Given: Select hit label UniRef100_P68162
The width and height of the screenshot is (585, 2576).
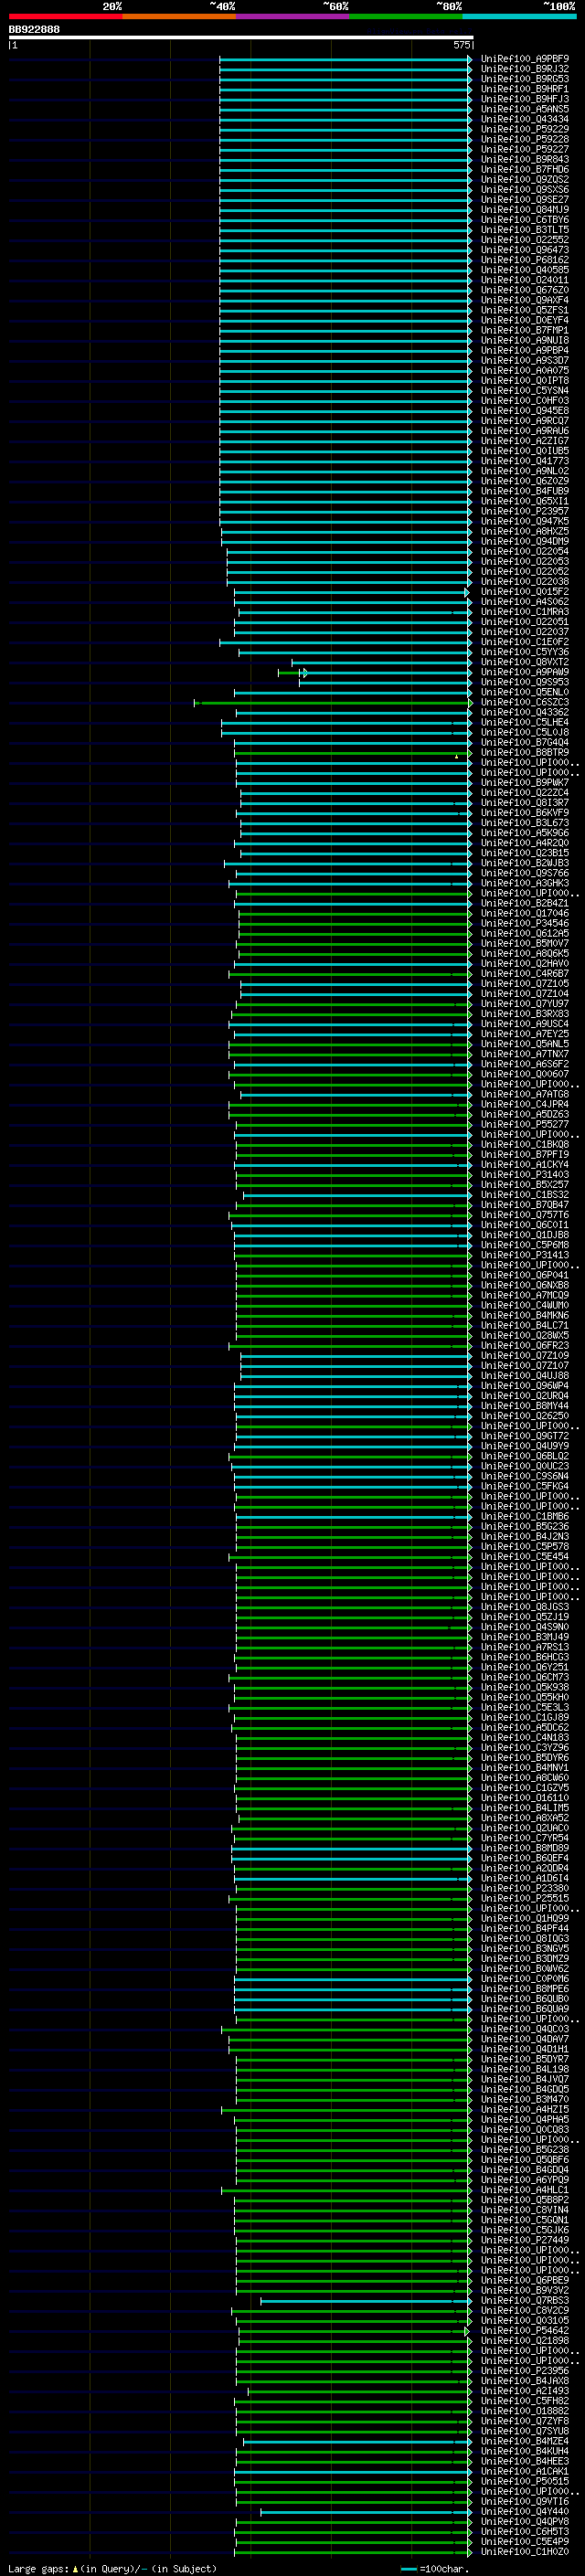Looking at the screenshot, I should [x=525, y=260].
